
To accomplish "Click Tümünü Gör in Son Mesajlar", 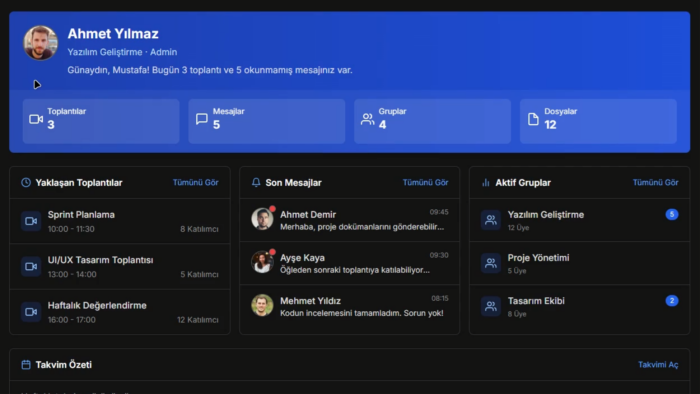I will (x=425, y=182).
